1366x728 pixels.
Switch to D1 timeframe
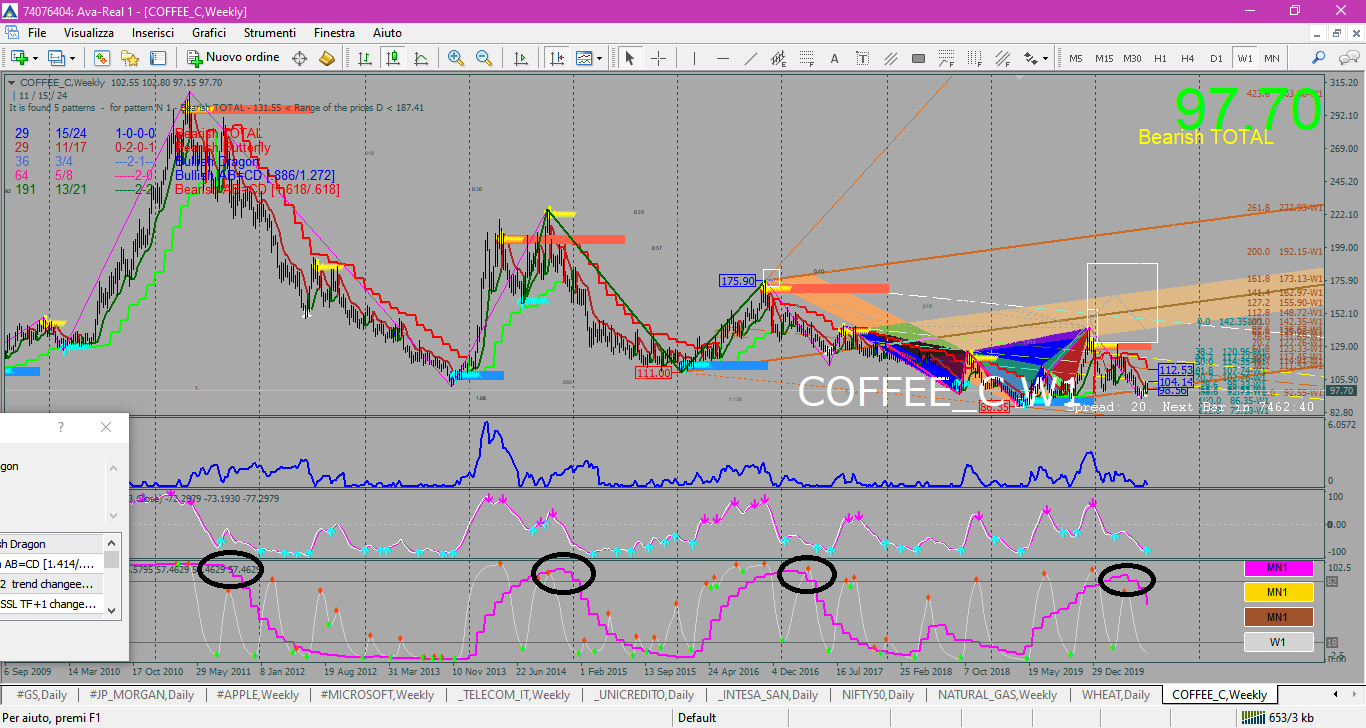(x=1216, y=58)
